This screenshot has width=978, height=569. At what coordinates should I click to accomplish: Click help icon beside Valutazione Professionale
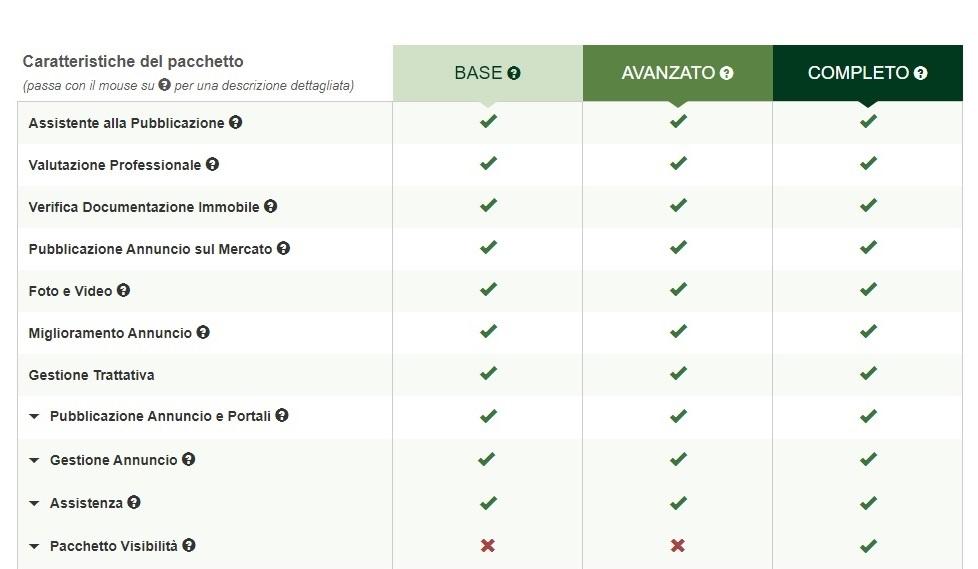coord(212,164)
